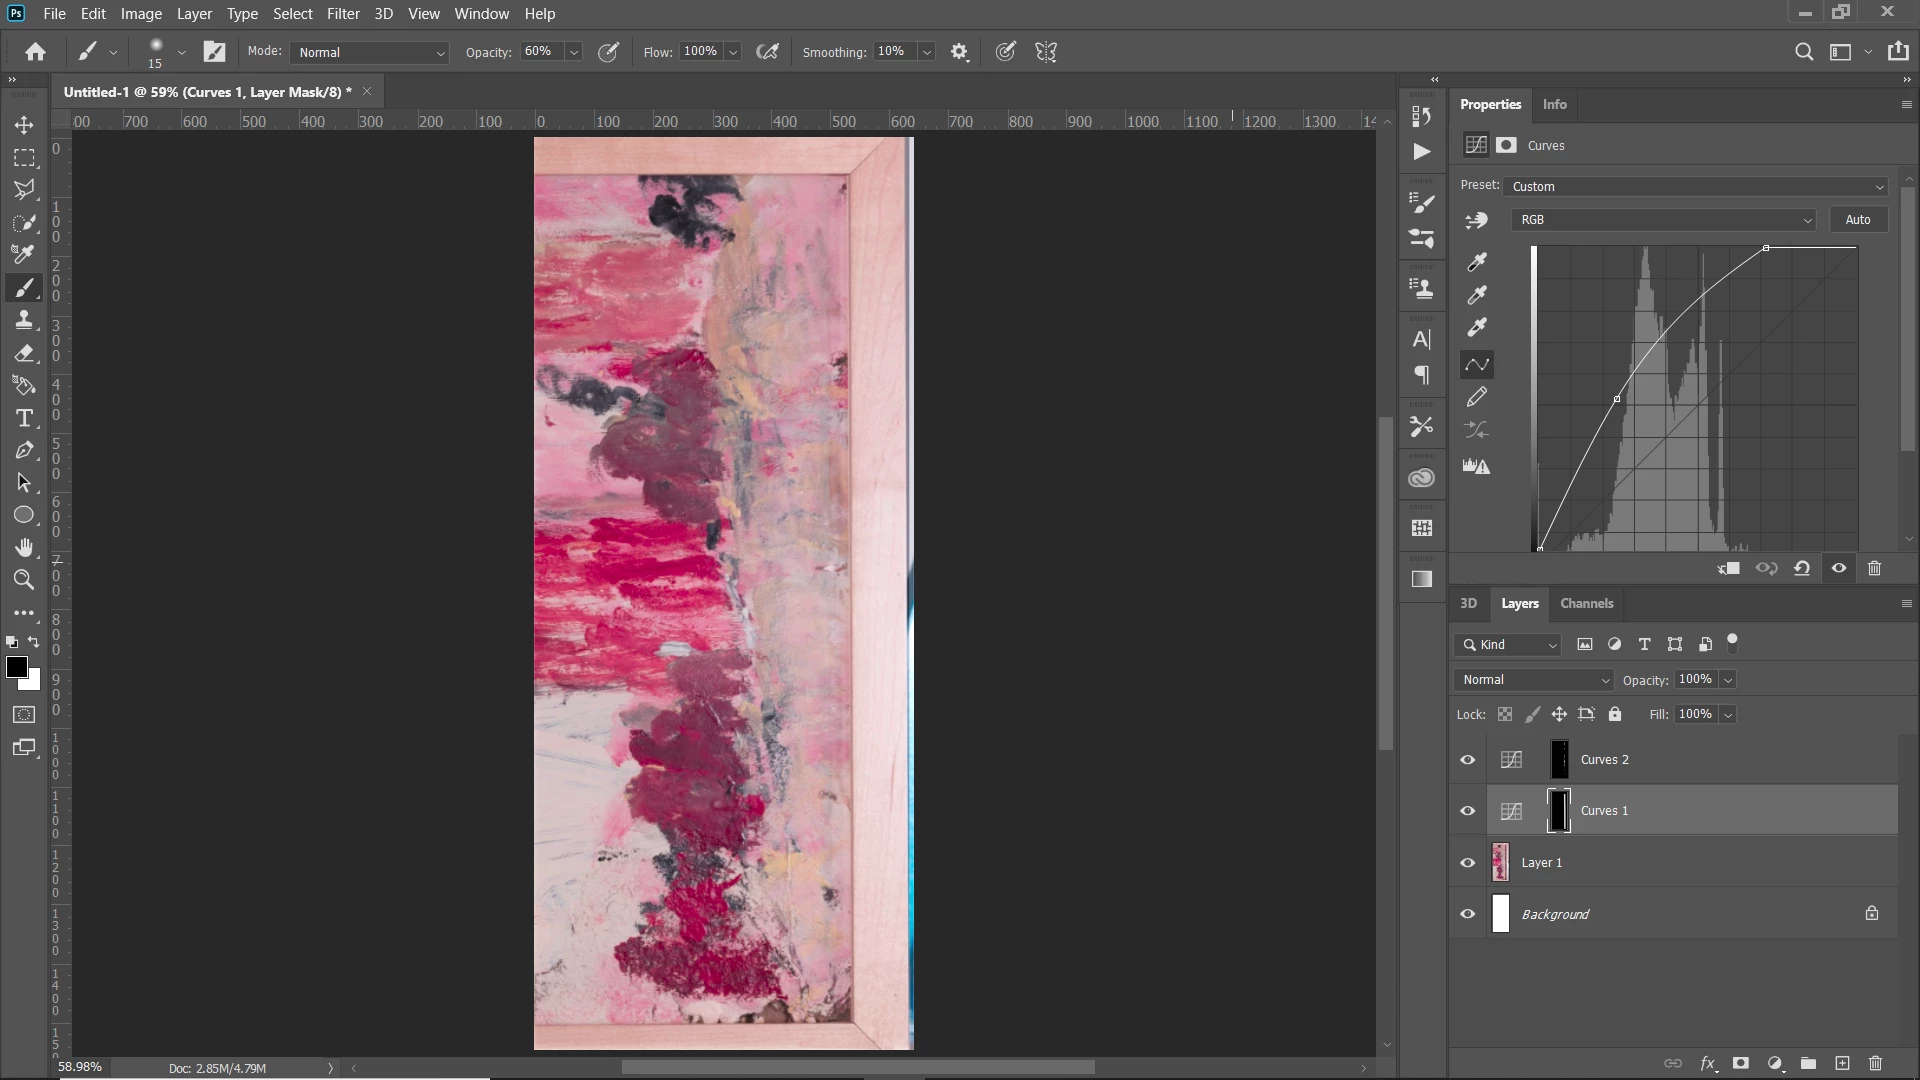
Task: Reset curves adjustment to defaults
Action: pos(1802,568)
